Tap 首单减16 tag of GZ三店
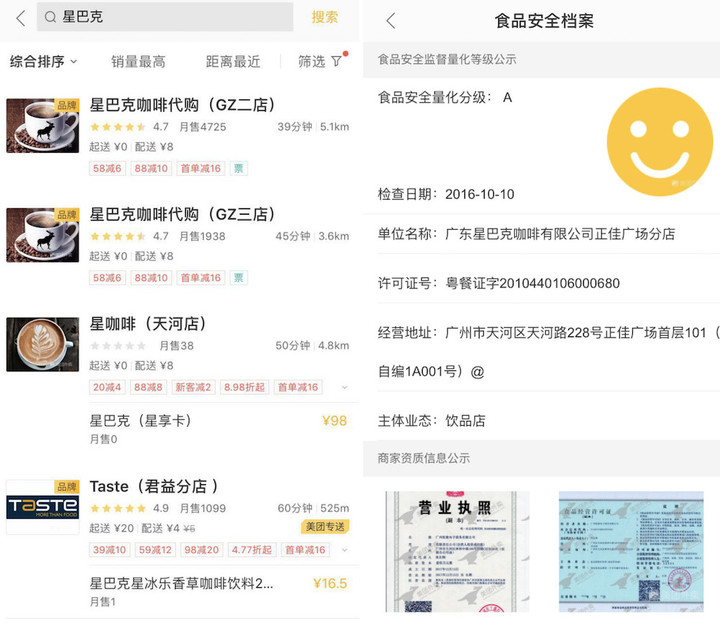 tap(201, 278)
